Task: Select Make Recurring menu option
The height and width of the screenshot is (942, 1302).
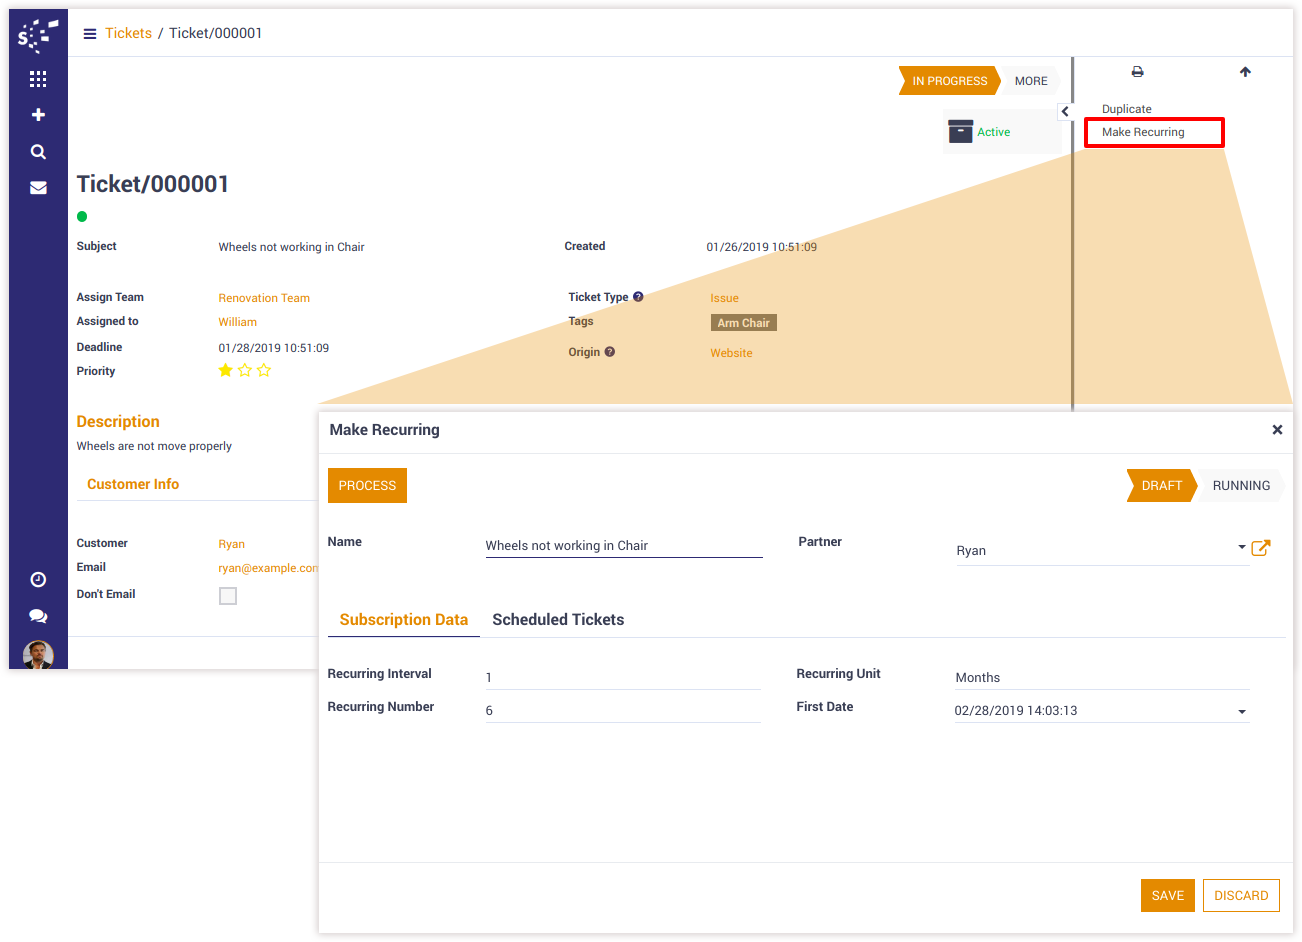Action: pyautogui.click(x=1143, y=132)
